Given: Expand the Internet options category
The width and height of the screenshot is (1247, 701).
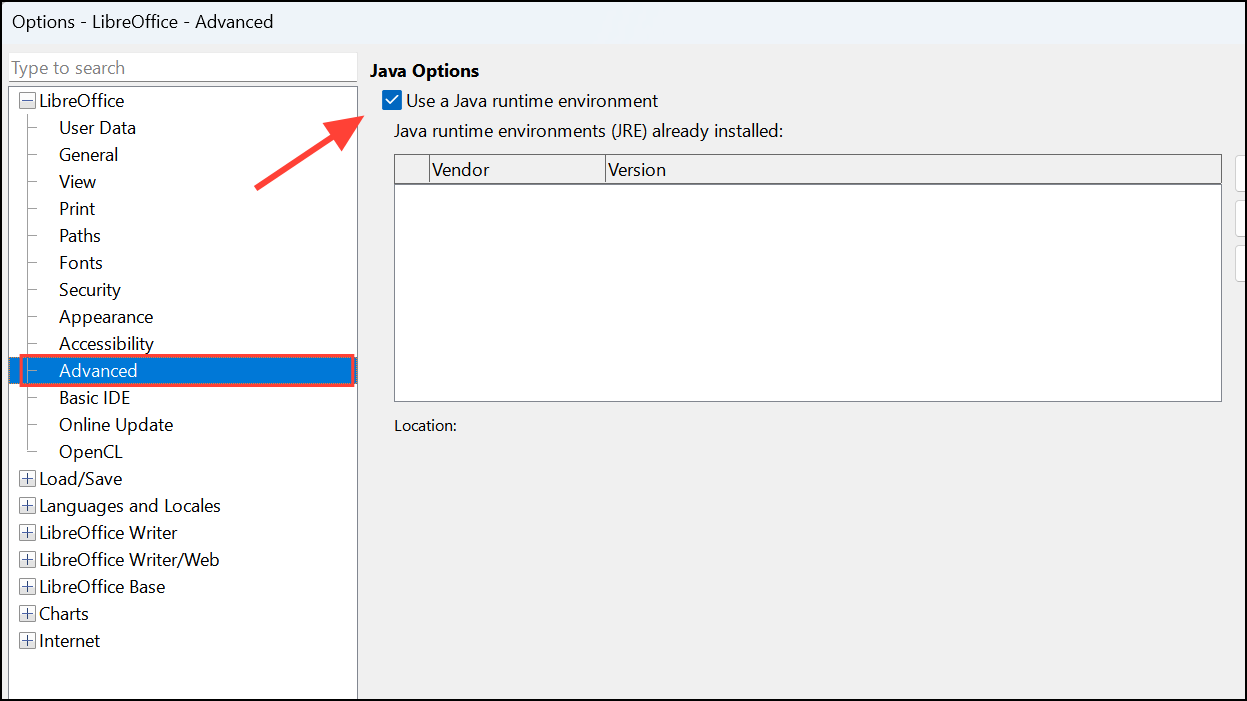Looking at the screenshot, I should point(27,640).
